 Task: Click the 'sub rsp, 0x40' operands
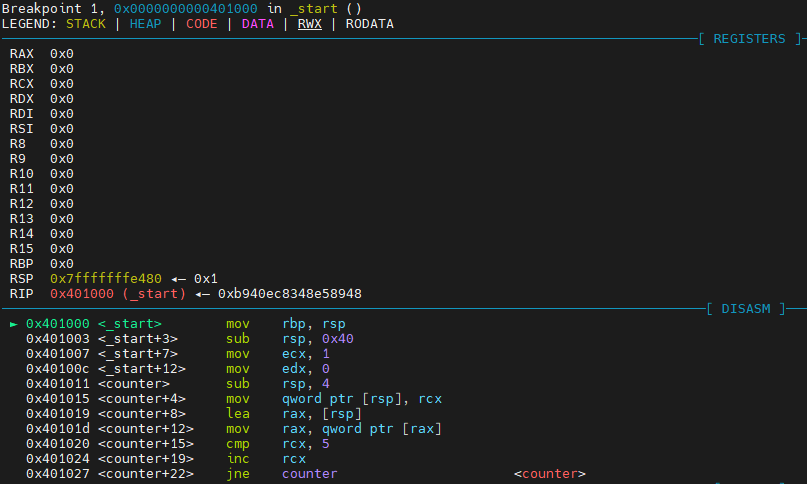pyautogui.click(x=318, y=338)
